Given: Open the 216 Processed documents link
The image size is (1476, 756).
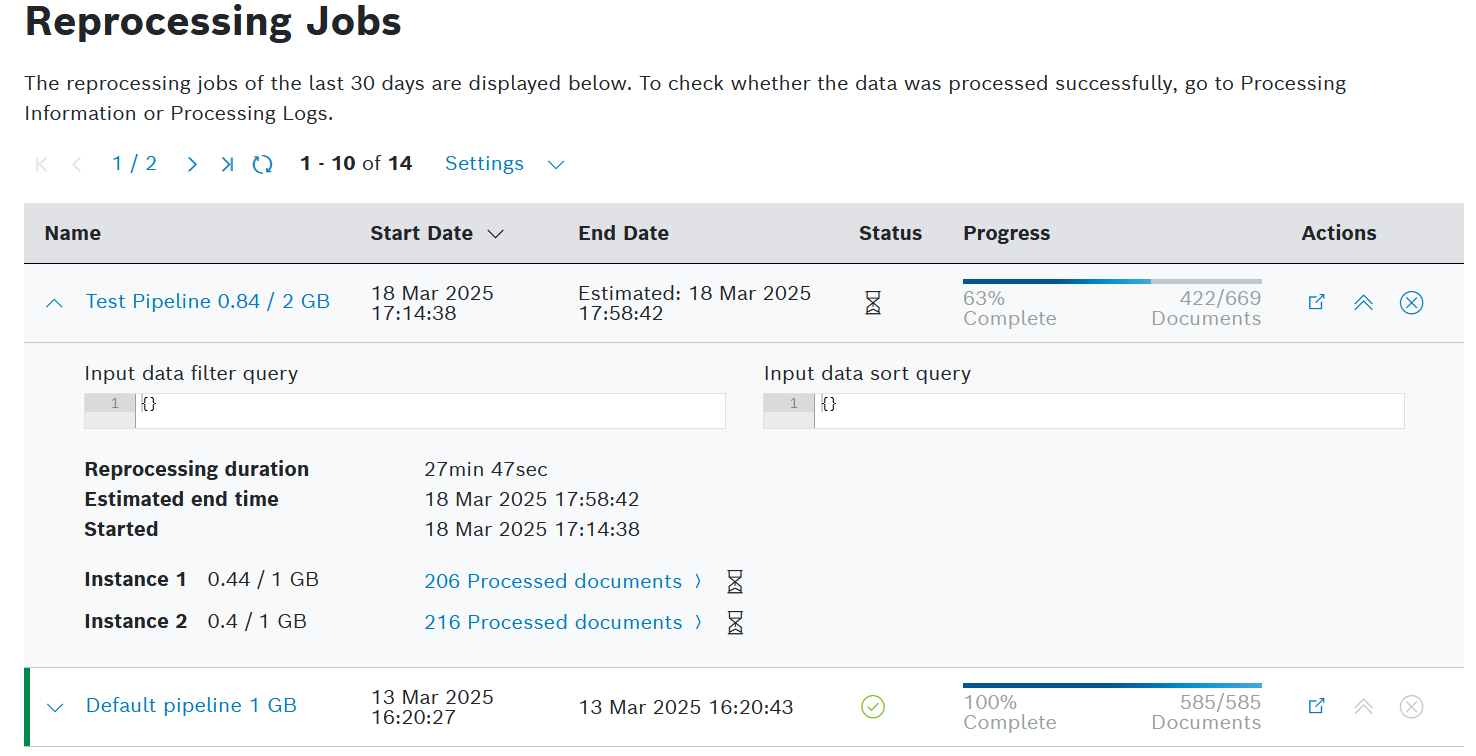Looking at the screenshot, I should point(553,622).
